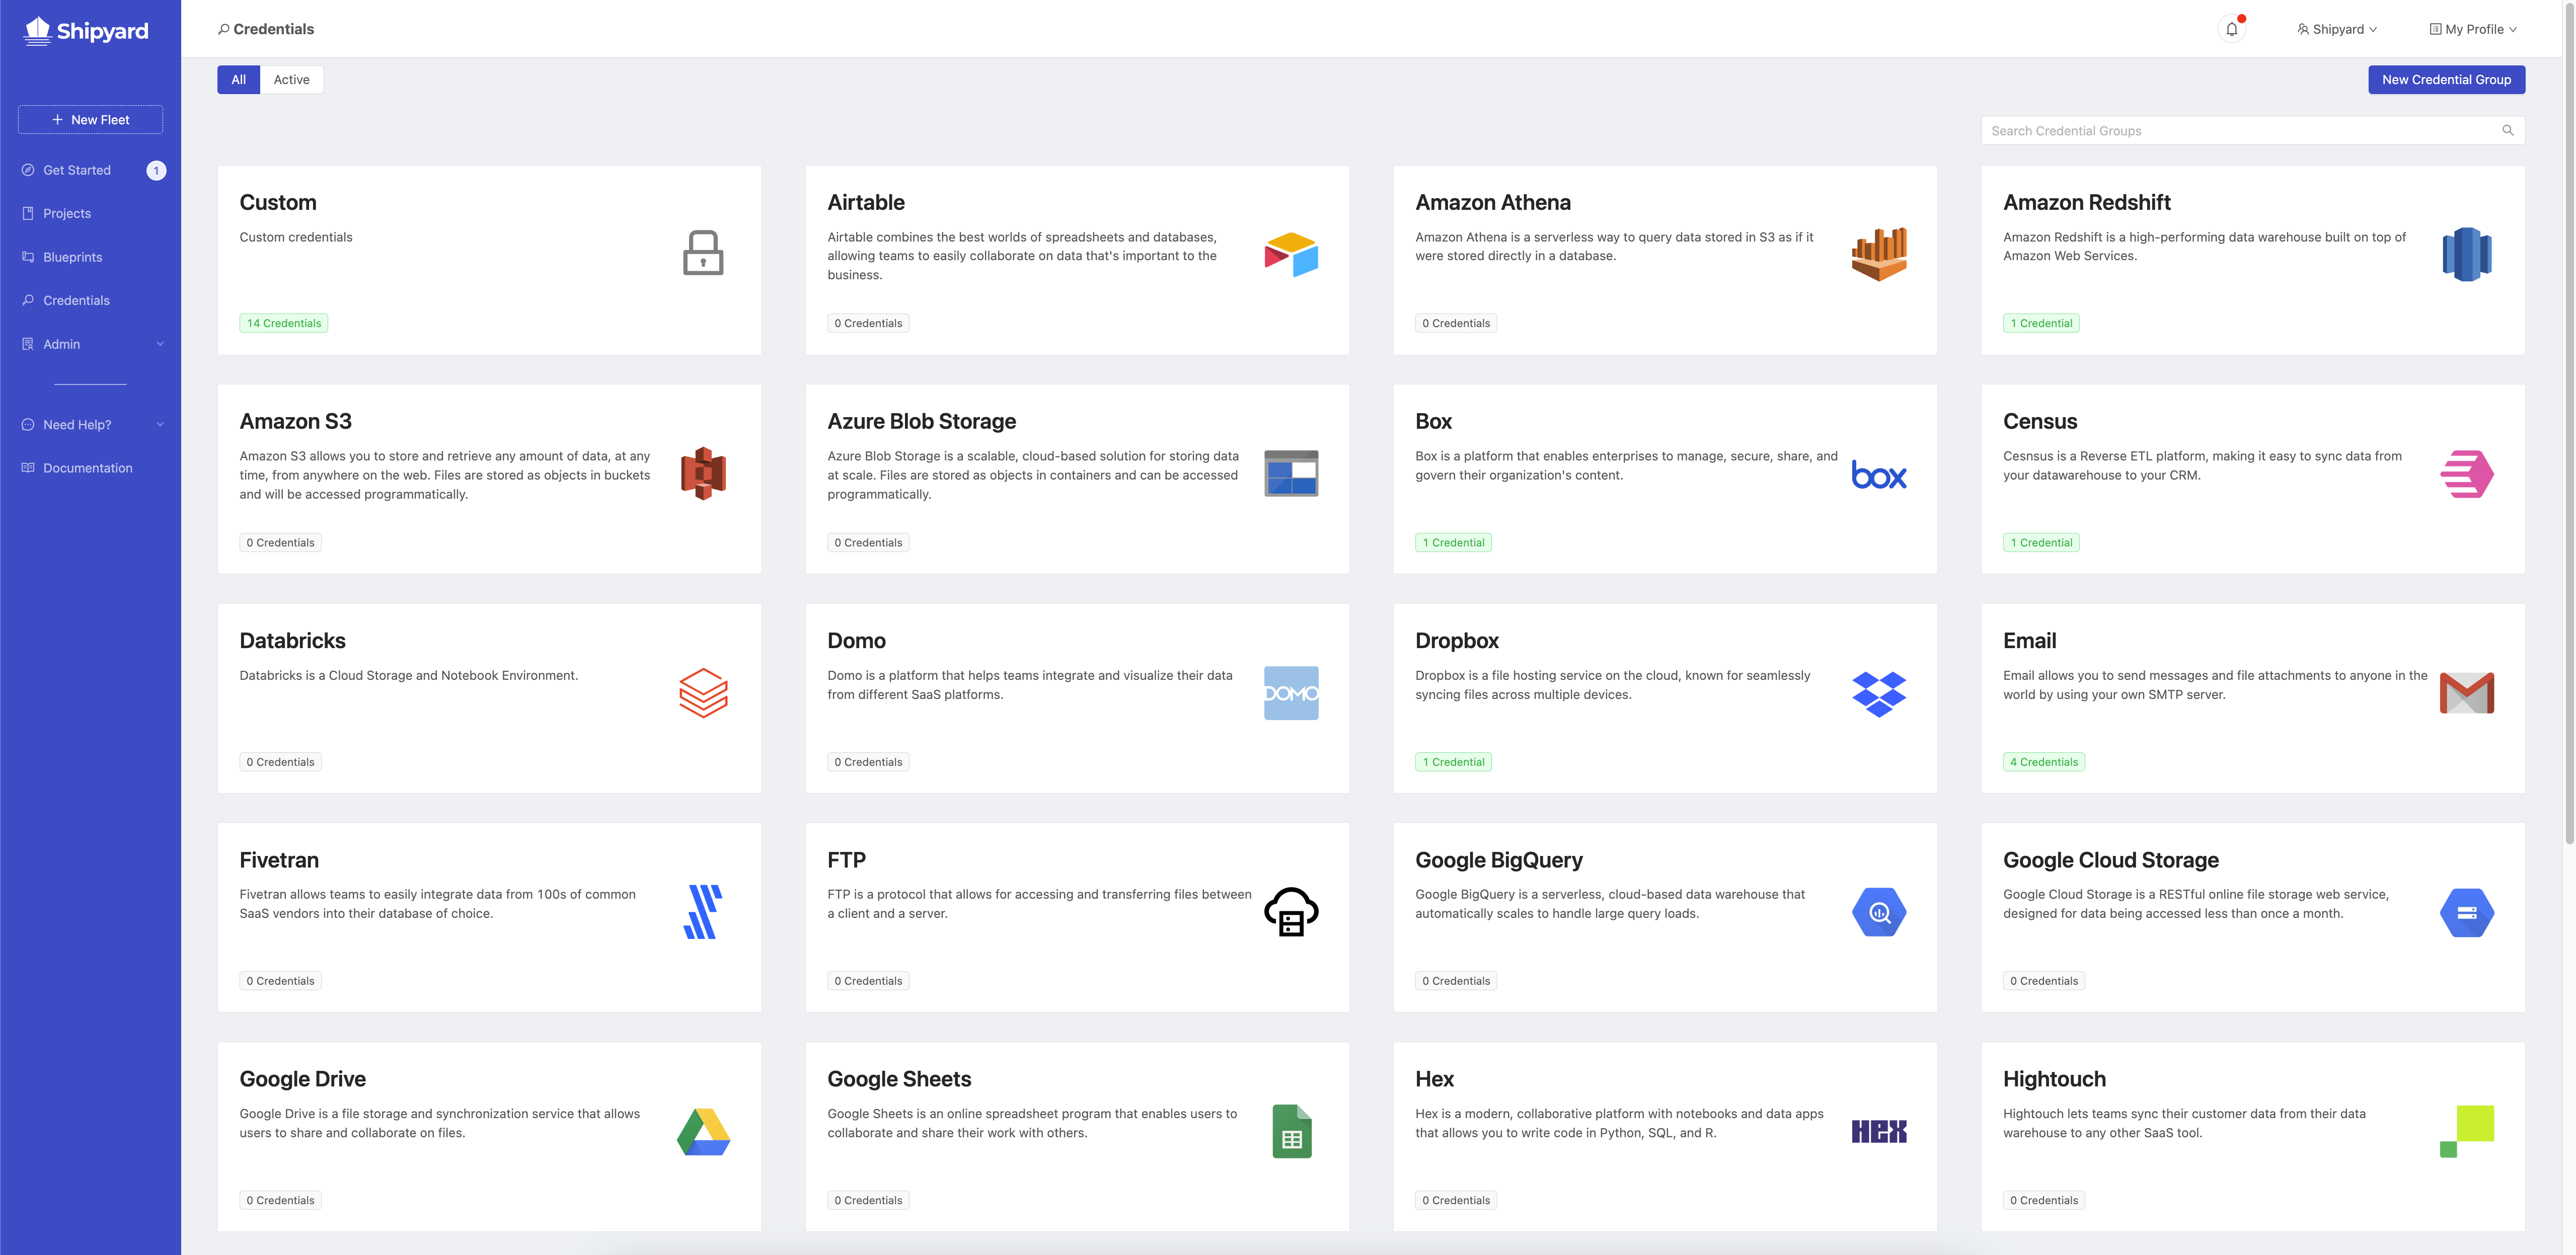2576x1255 pixels.
Task: Click the Fivetran logo icon
Action: coord(703,912)
